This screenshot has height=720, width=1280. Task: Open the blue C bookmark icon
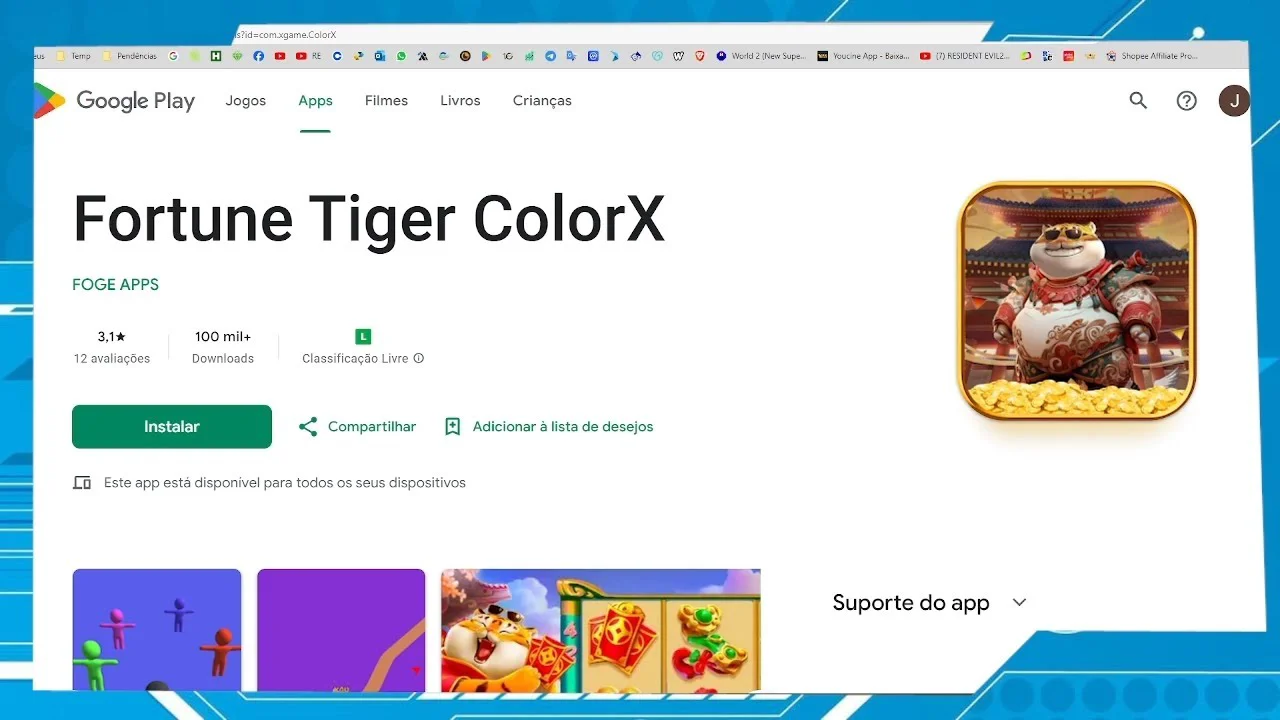tap(337, 56)
